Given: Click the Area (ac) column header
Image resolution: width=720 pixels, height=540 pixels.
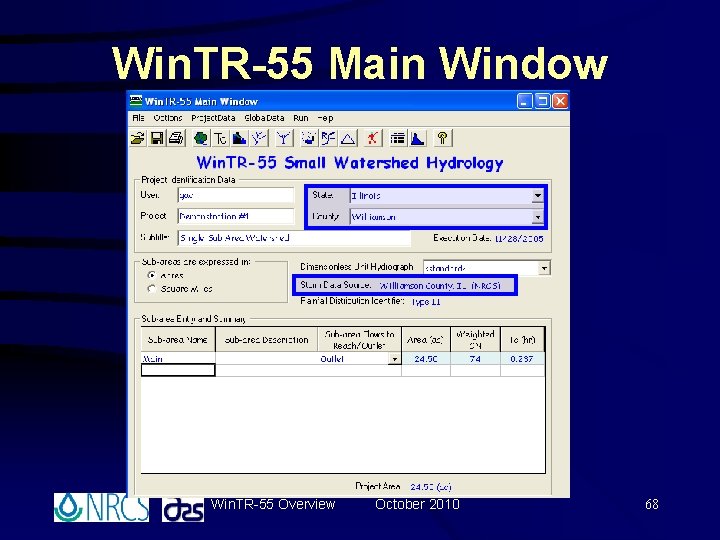Looking at the screenshot, I should tap(426, 340).
